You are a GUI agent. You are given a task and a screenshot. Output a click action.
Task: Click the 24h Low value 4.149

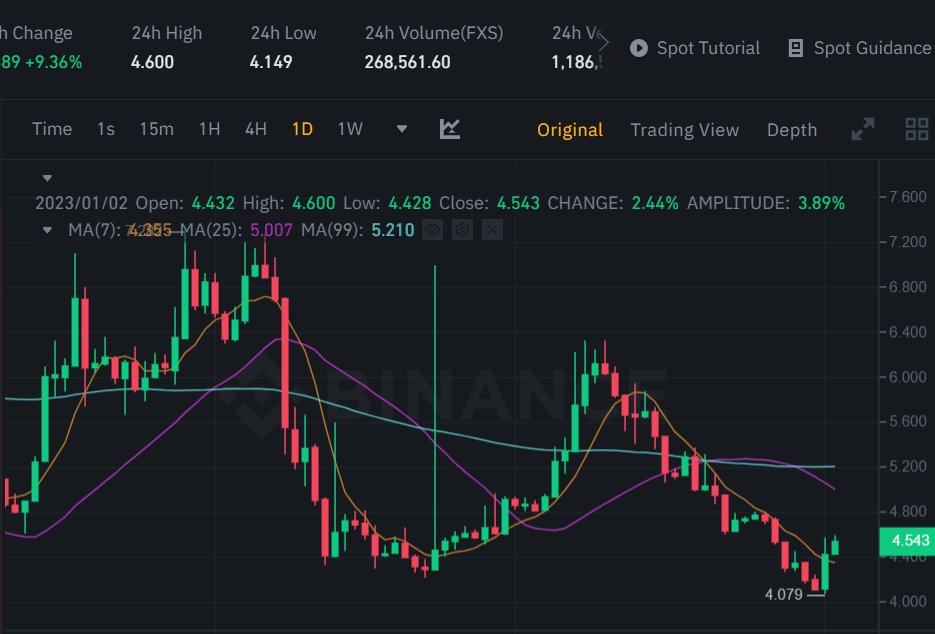click(x=271, y=62)
